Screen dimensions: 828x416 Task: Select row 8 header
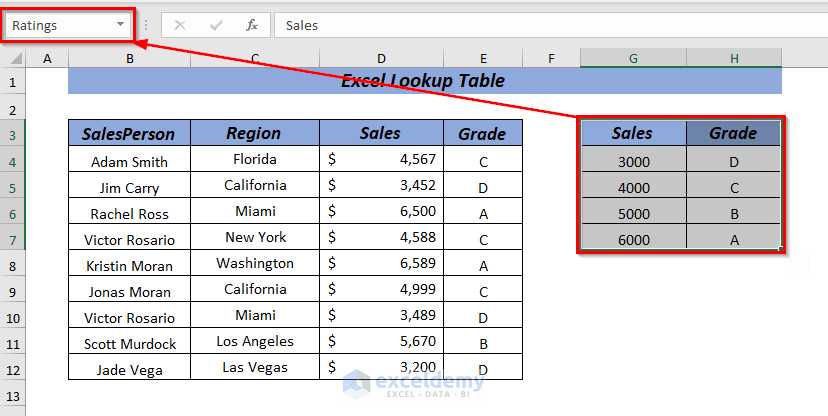[x=13, y=265]
